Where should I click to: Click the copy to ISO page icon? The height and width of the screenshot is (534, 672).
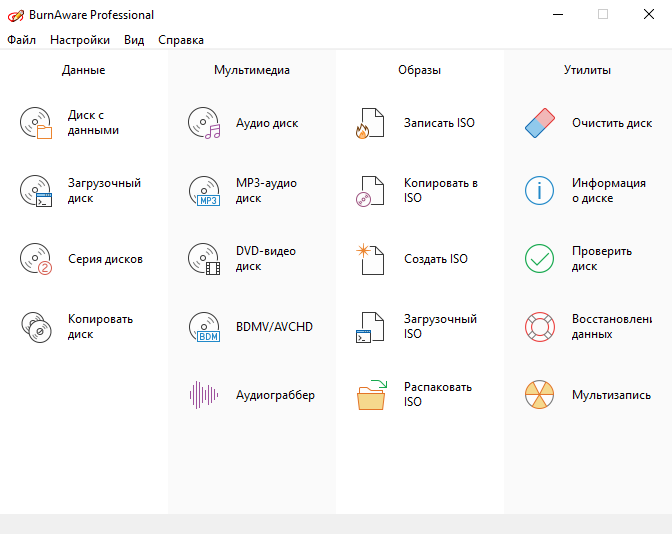point(370,191)
